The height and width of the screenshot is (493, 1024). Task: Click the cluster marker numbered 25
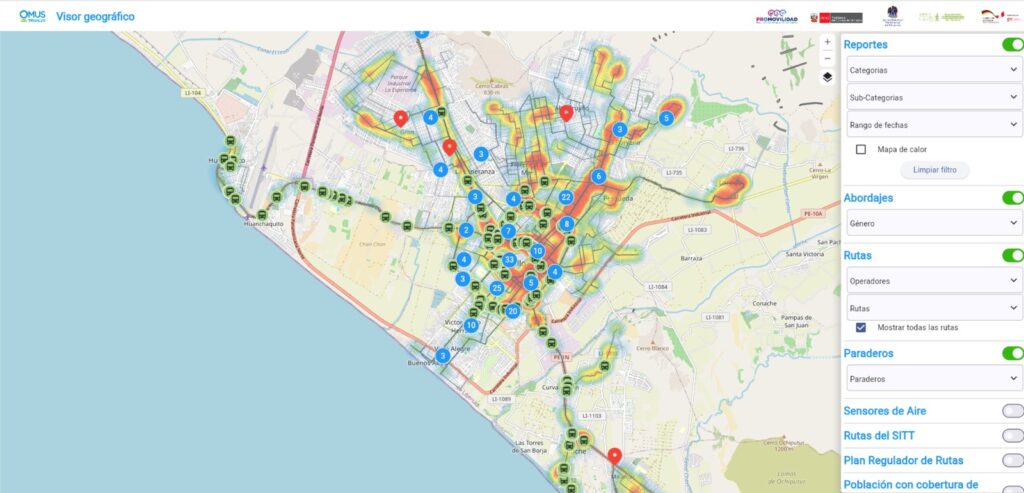tap(497, 288)
